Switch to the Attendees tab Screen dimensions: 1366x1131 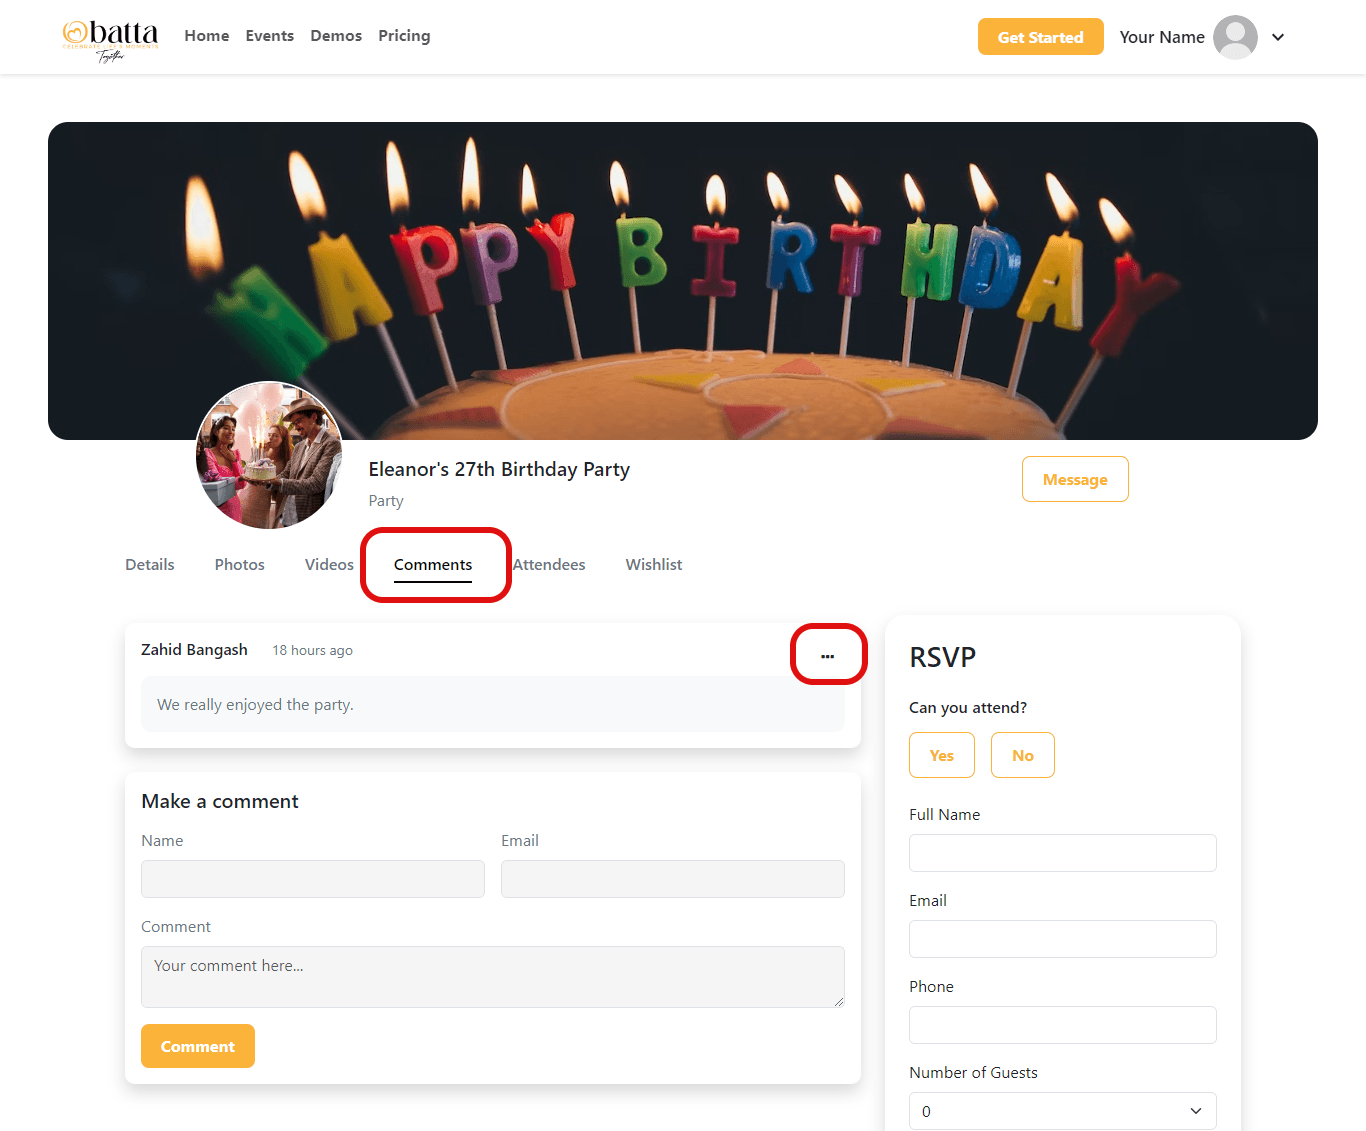(549, 565)
